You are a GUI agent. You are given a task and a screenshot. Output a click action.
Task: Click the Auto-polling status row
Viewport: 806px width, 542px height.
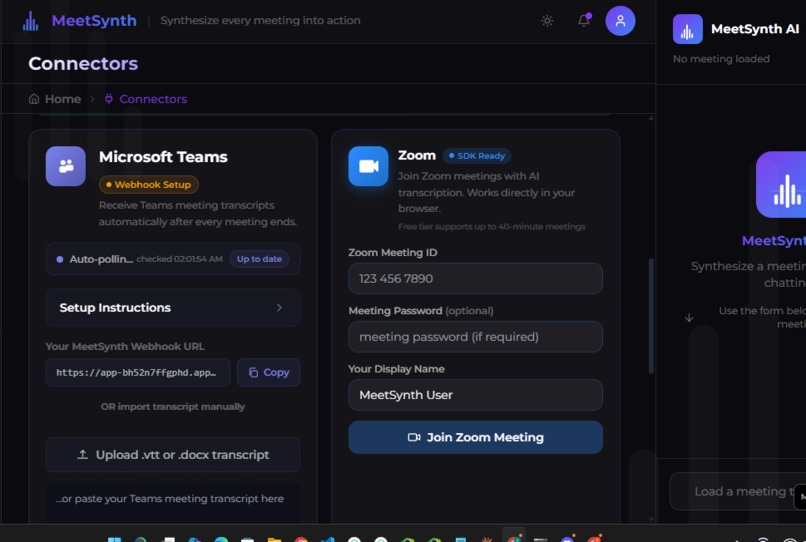point(173,259)
